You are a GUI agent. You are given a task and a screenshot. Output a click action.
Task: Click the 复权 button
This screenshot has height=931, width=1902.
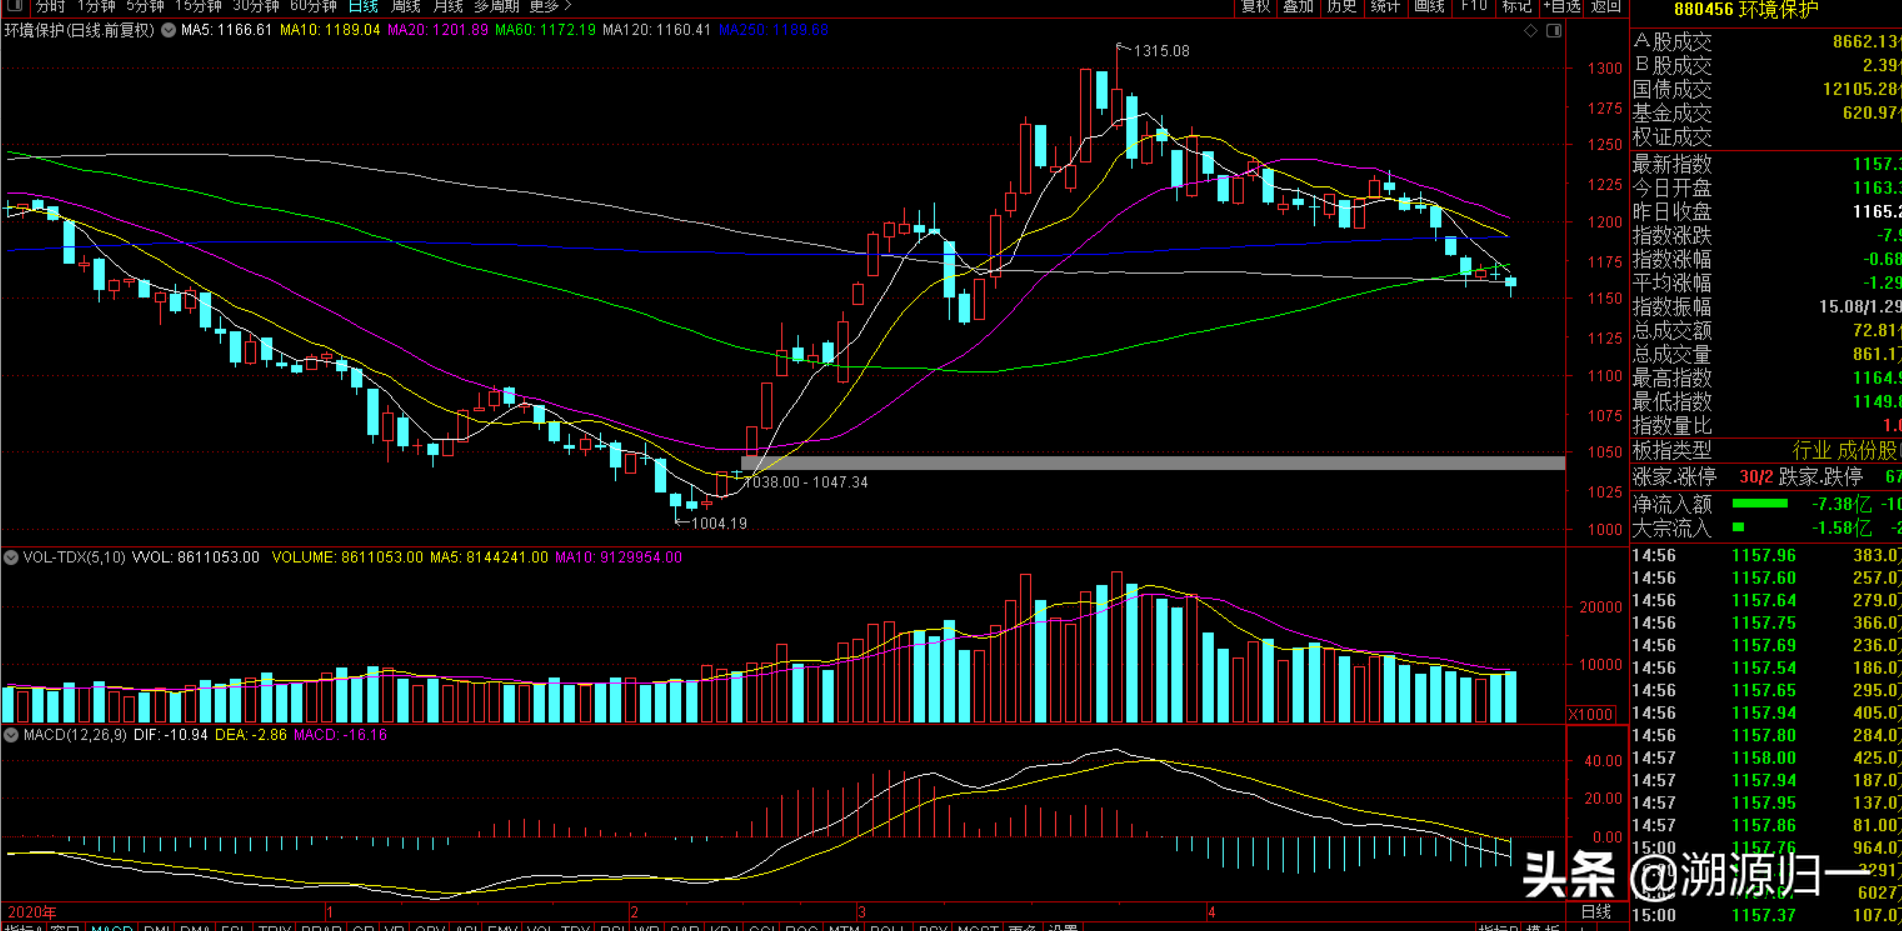pyautogui.click(x=1255, y=6)
